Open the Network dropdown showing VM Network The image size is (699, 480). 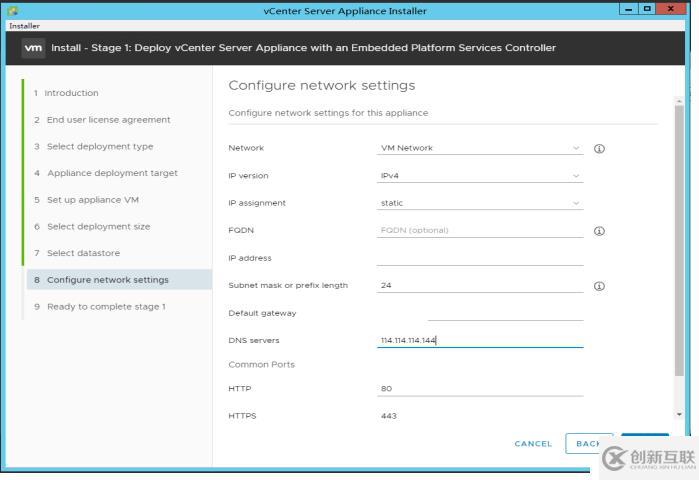pos(480,148)
